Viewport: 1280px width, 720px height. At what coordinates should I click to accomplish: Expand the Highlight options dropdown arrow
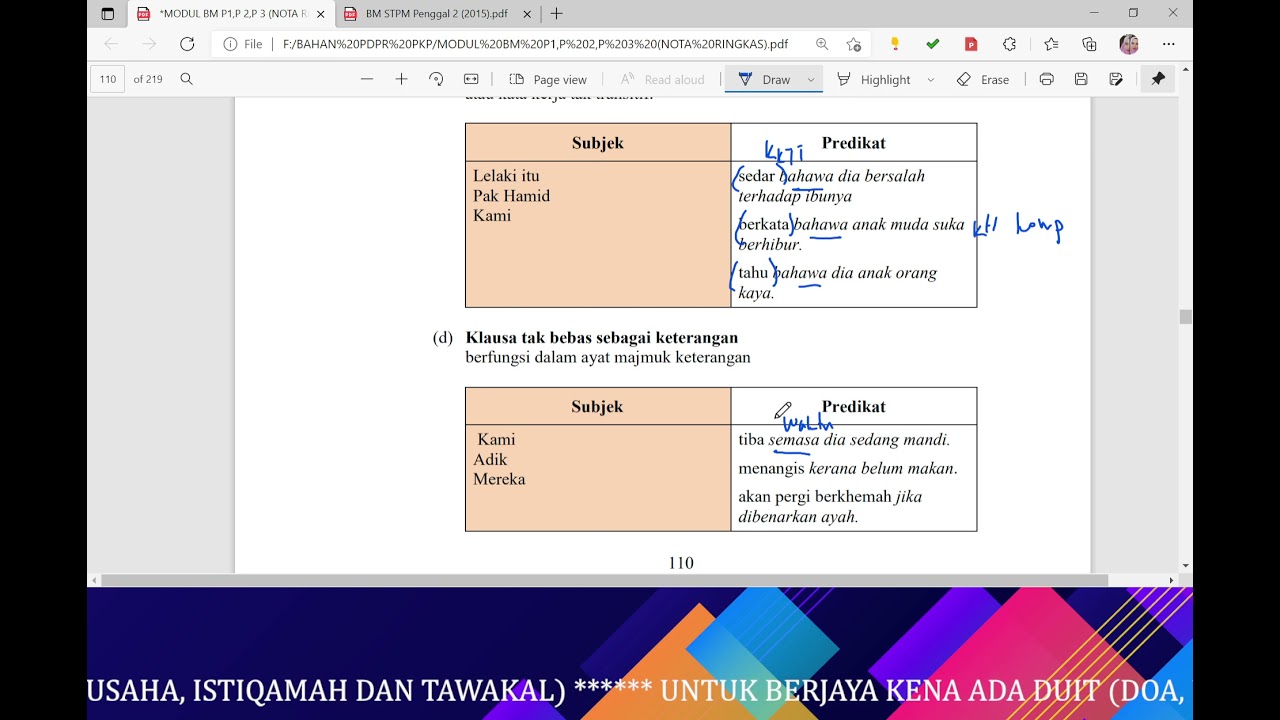[930, 80]
